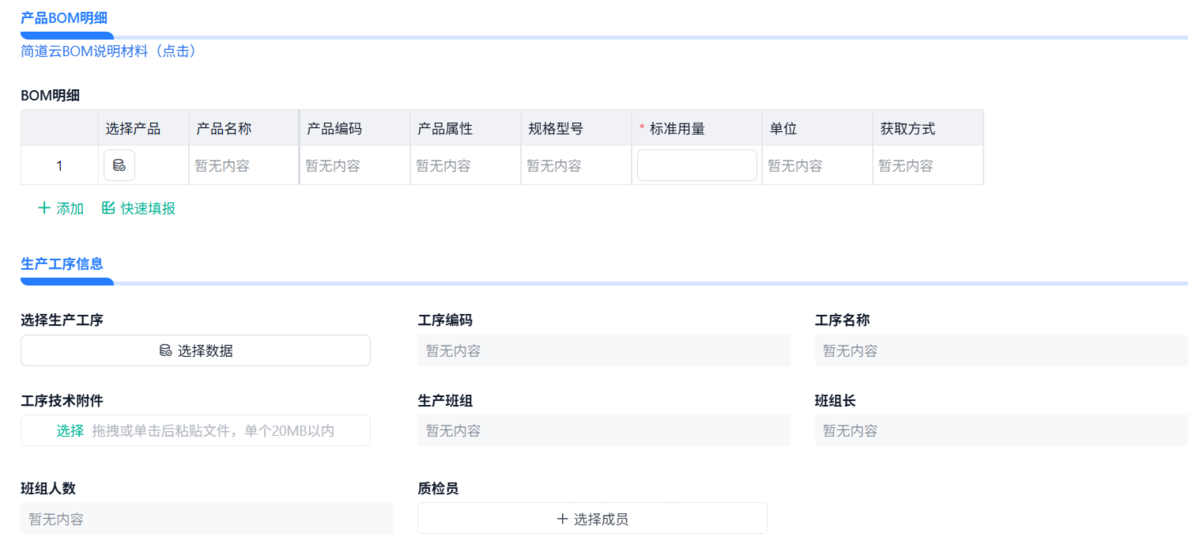This screenshot has height=541, width=1200.
Task: Add a new BOM row with 添加
Action: coord(61,208)
